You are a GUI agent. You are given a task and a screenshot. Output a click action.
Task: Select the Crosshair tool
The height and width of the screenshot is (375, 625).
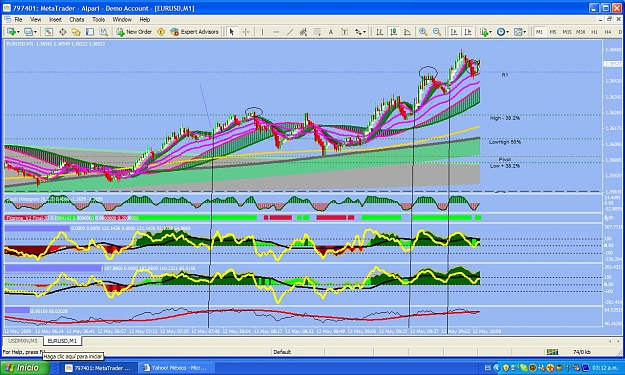pyautogui.click(x=246, y=32)
